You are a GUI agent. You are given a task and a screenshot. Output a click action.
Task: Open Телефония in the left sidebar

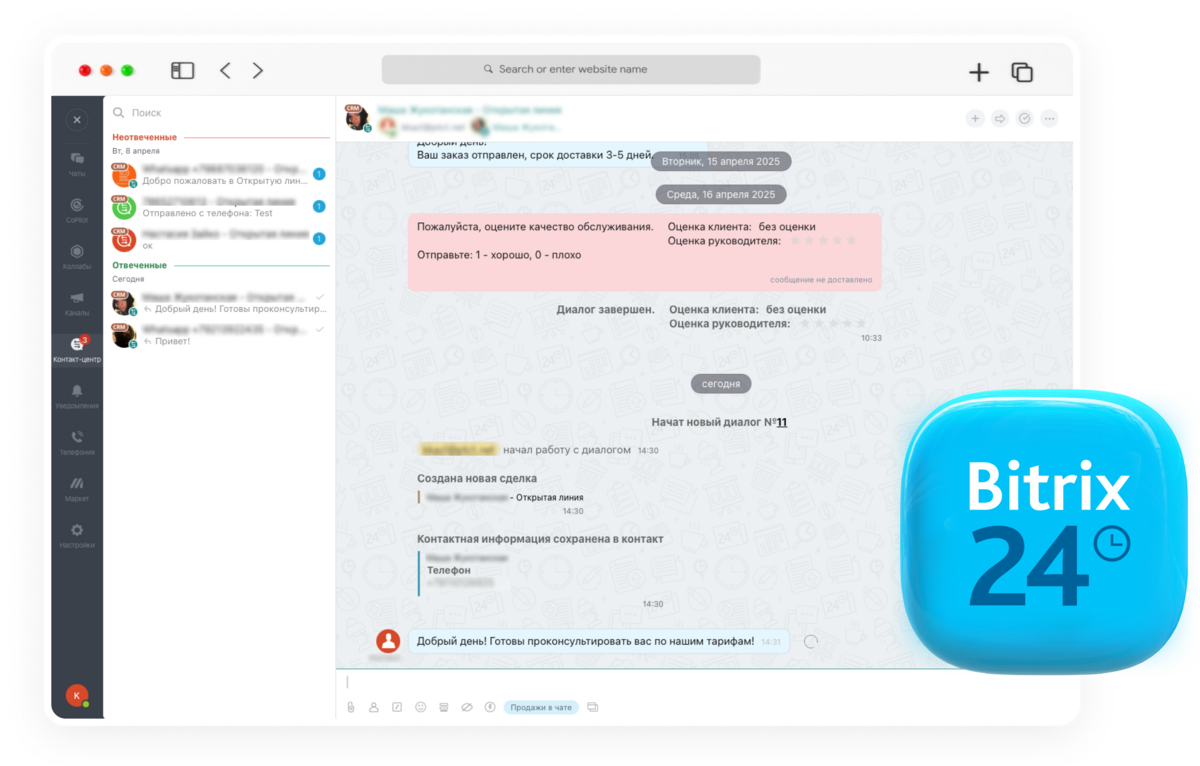point(77,442)
